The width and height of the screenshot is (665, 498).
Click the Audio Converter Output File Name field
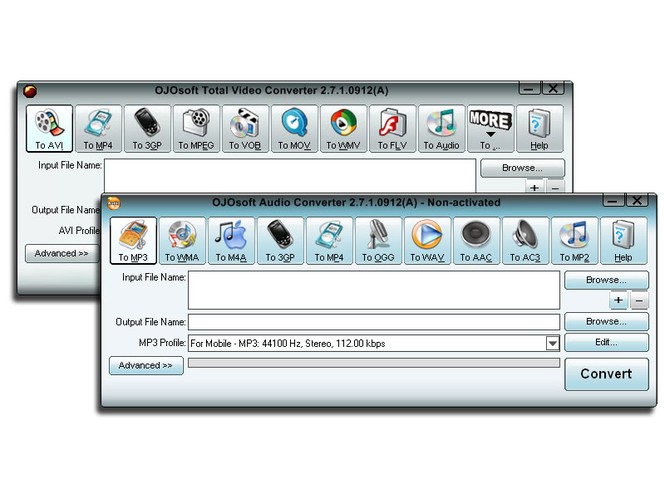374,322
